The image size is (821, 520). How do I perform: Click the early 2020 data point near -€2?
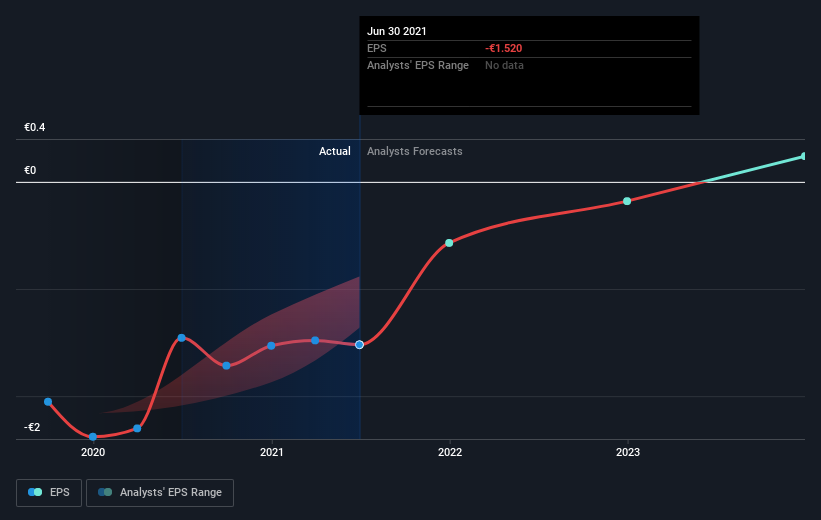coord(137,428)
